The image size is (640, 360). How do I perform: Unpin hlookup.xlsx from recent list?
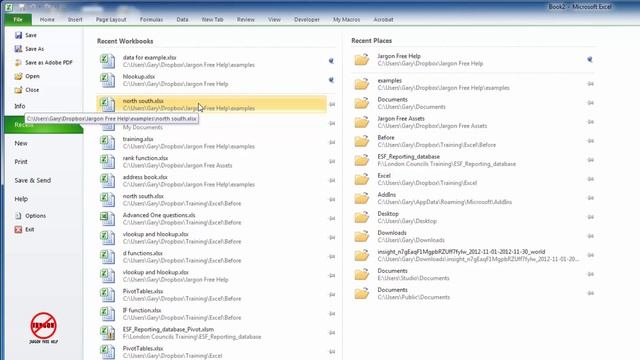click(x=331, y=80)
